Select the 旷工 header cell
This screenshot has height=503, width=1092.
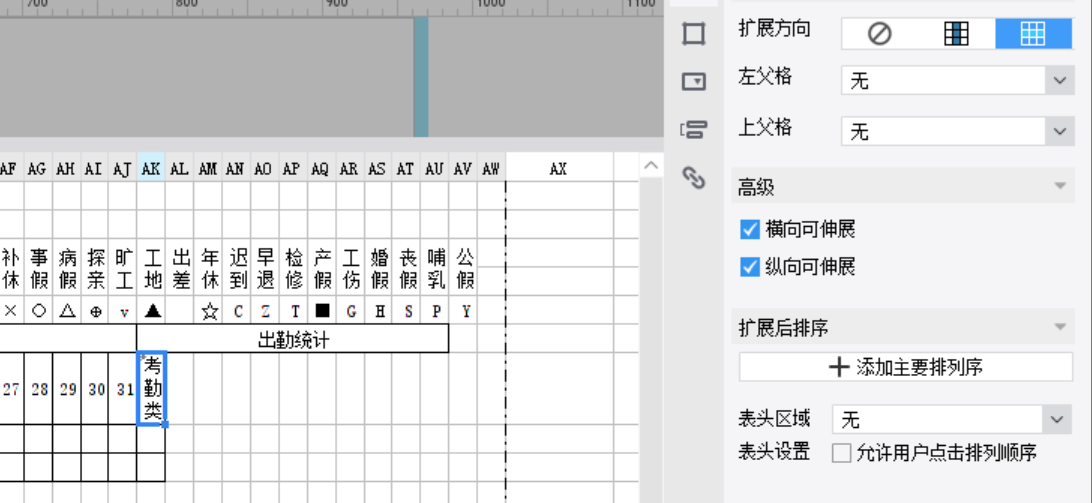[x=123, y=269]
